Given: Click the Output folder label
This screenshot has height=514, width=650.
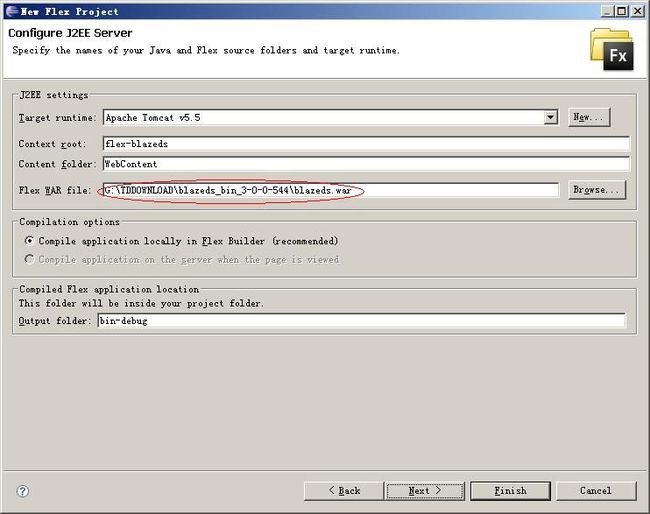Looking at the screenshot, I should 55,321.
